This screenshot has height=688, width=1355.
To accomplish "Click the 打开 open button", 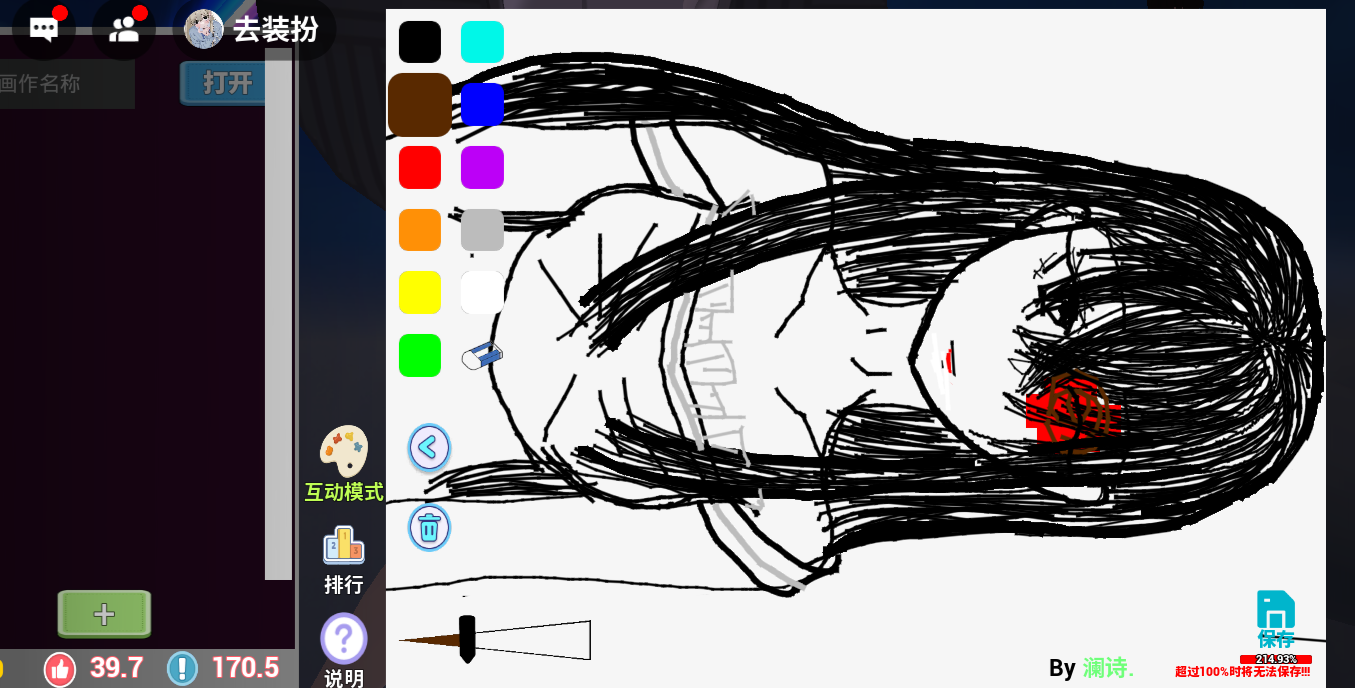I will click(227, 83).
